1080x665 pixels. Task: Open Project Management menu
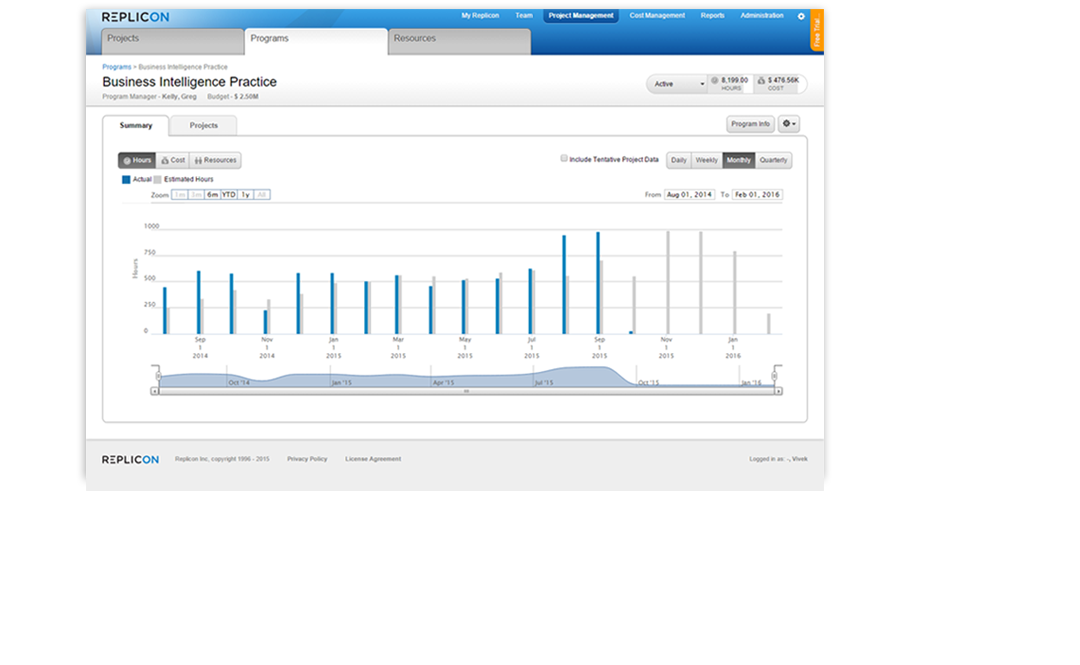point(581,15)
